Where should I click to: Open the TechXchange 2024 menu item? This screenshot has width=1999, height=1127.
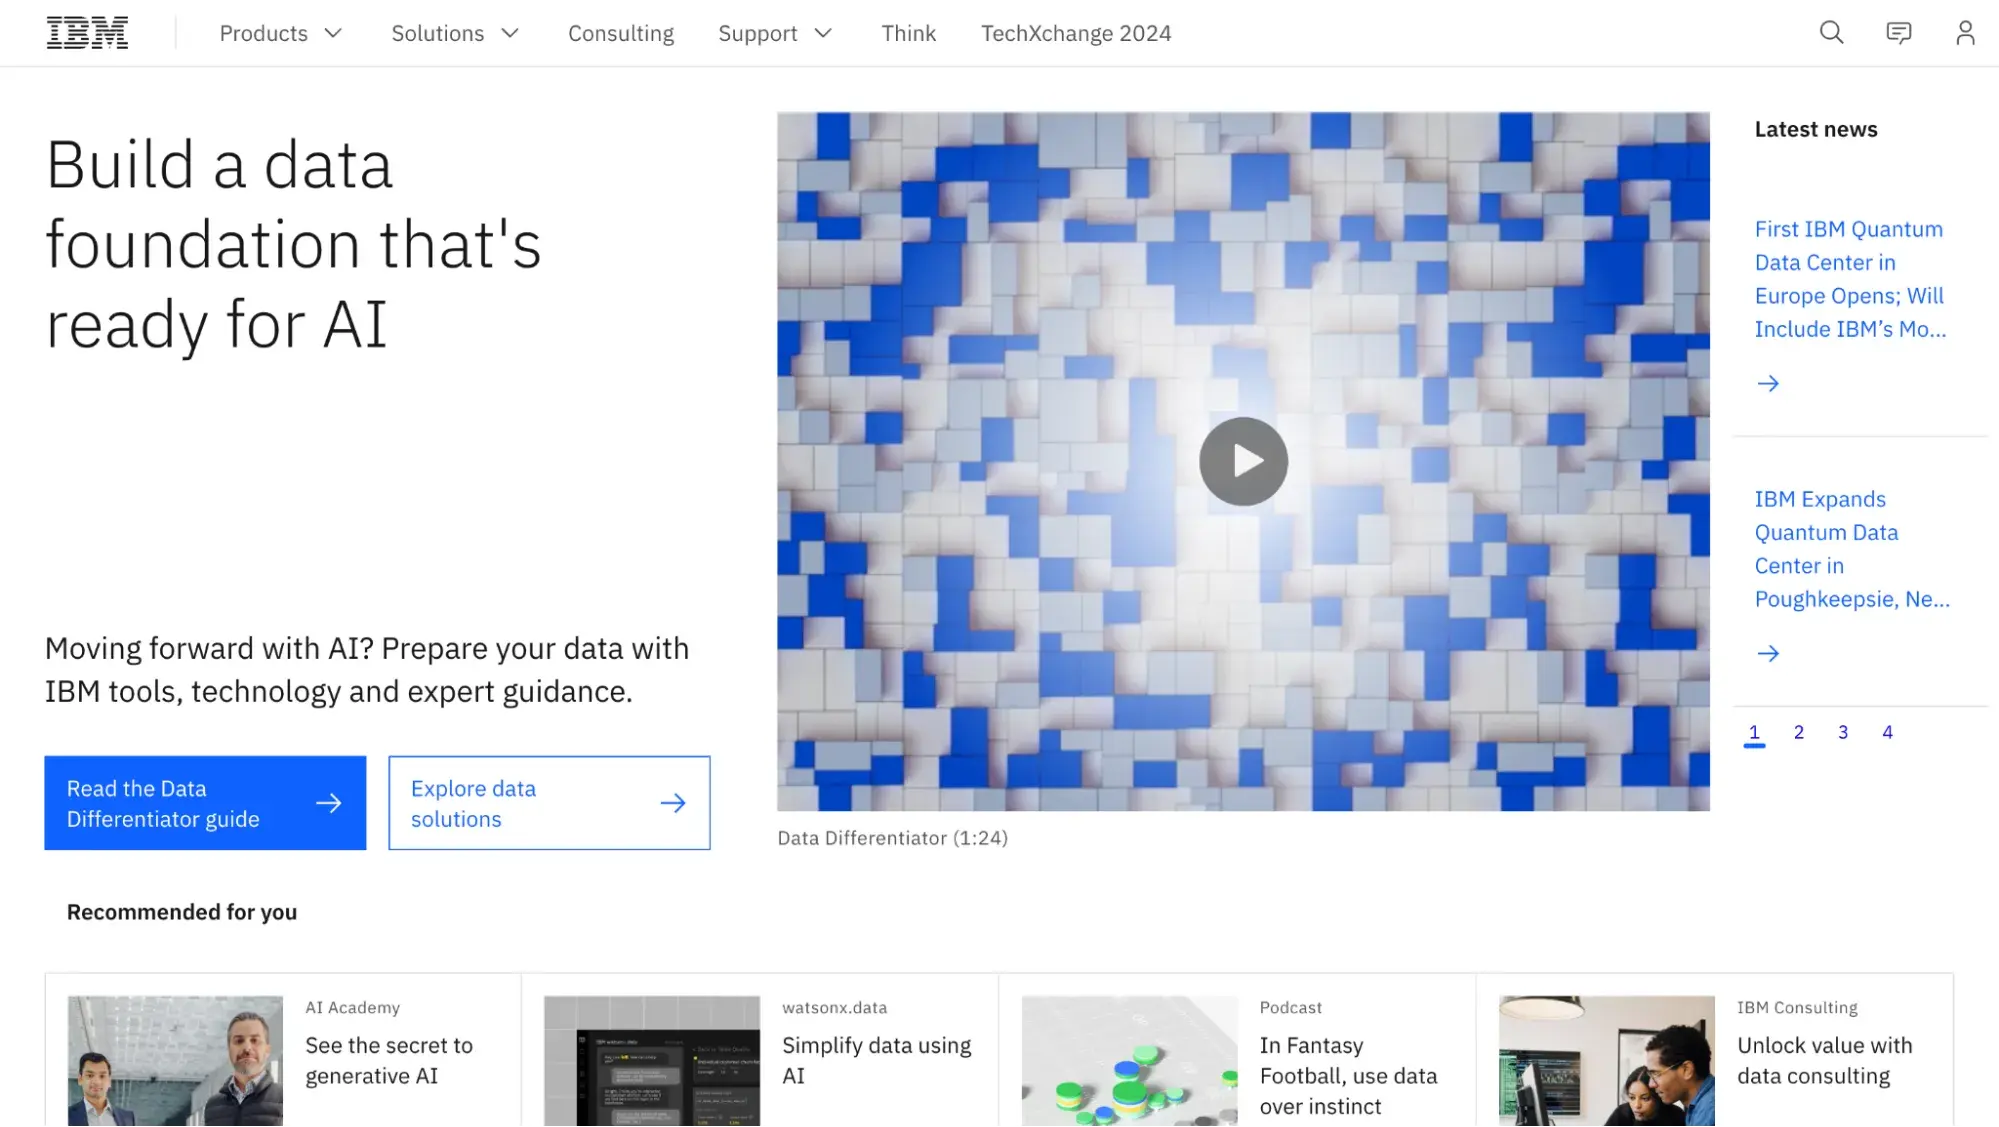(1076, 32)
